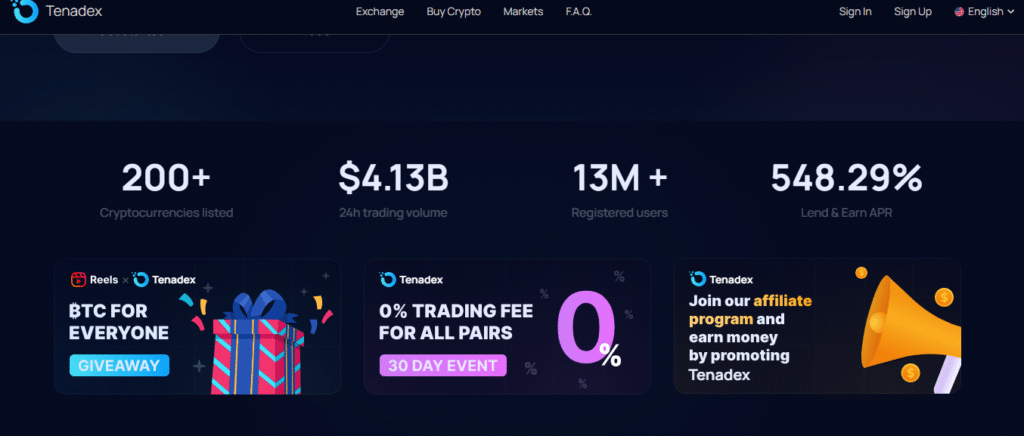Open the Exchange menu item

click(x=379, y=12)
